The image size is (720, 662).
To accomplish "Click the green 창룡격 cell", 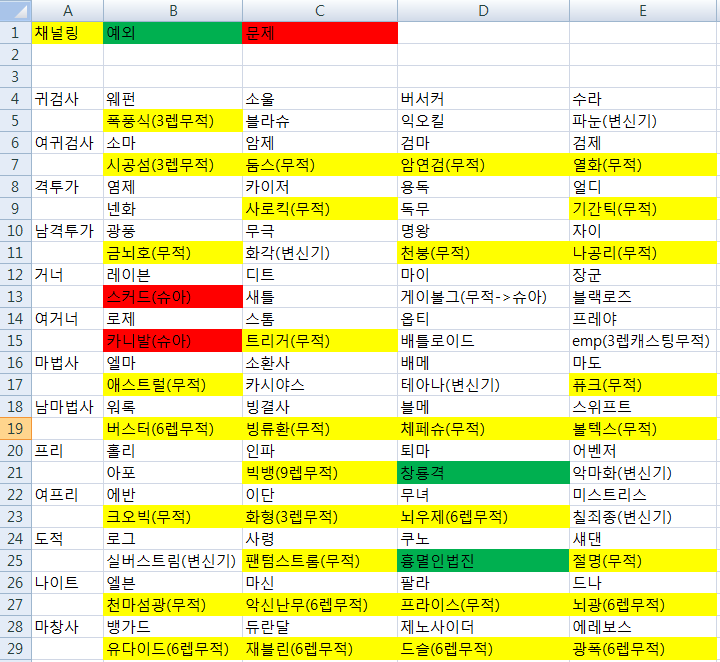I will coord(483,472).
